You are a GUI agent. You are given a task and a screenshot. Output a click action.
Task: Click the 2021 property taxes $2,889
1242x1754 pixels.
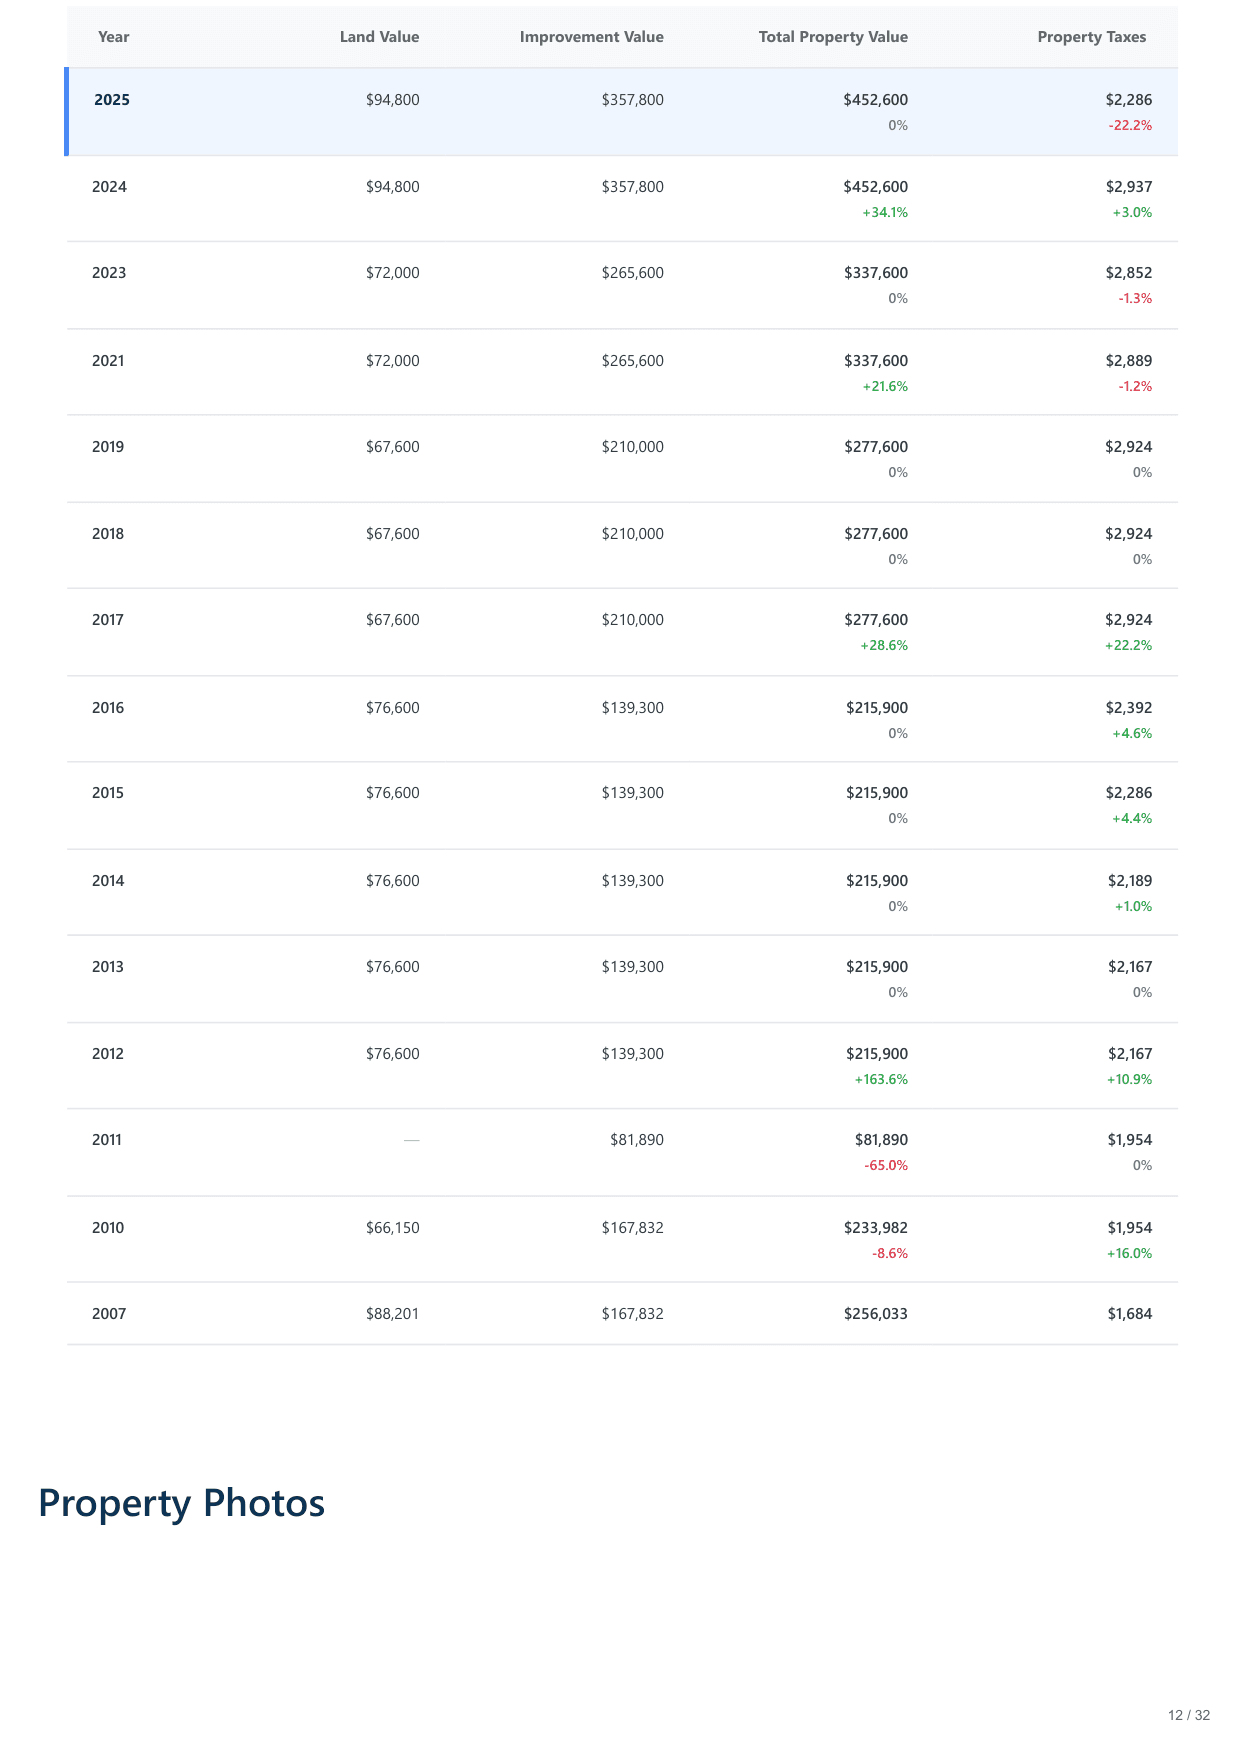click(1128, 361)
